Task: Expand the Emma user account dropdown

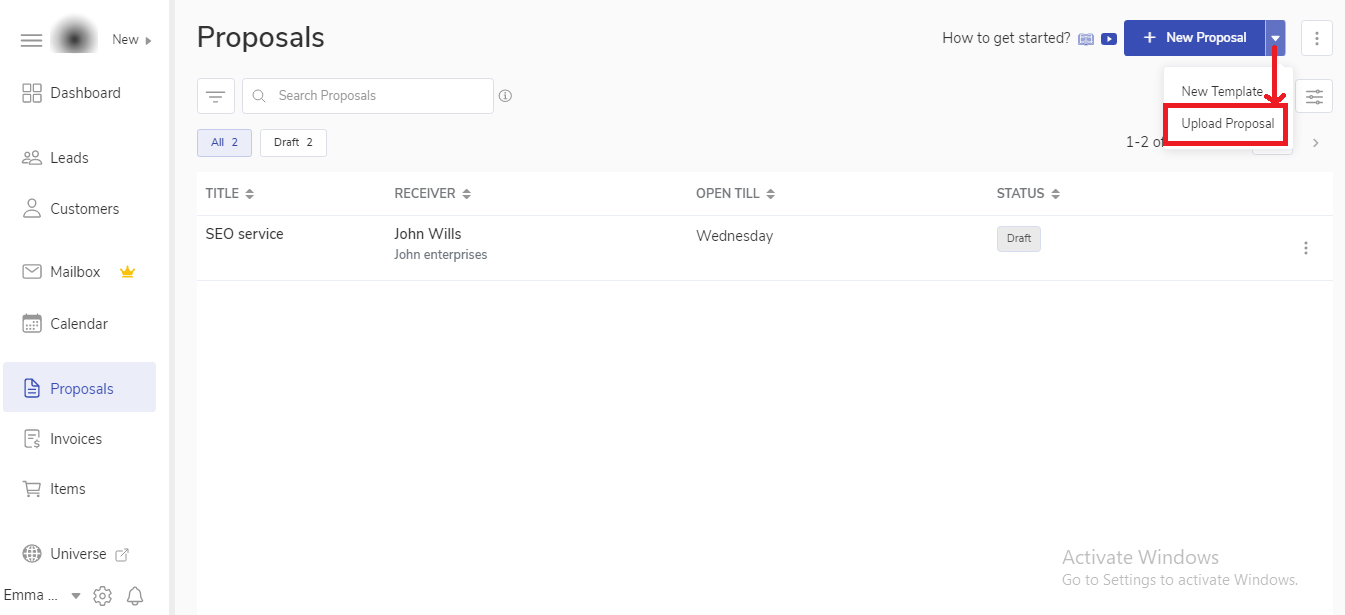Action: [x=76, y=596]
